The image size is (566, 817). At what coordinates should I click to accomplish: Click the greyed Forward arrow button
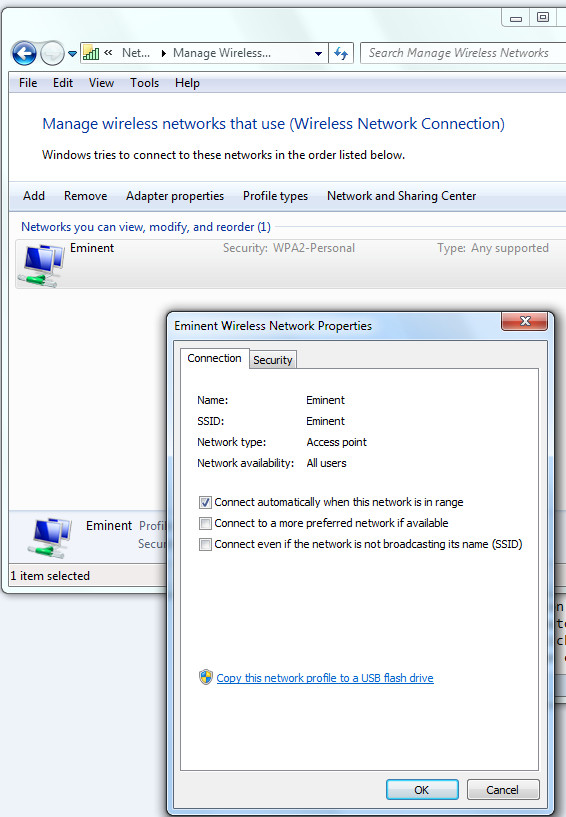pyautogui.click(x=52, y=53)
